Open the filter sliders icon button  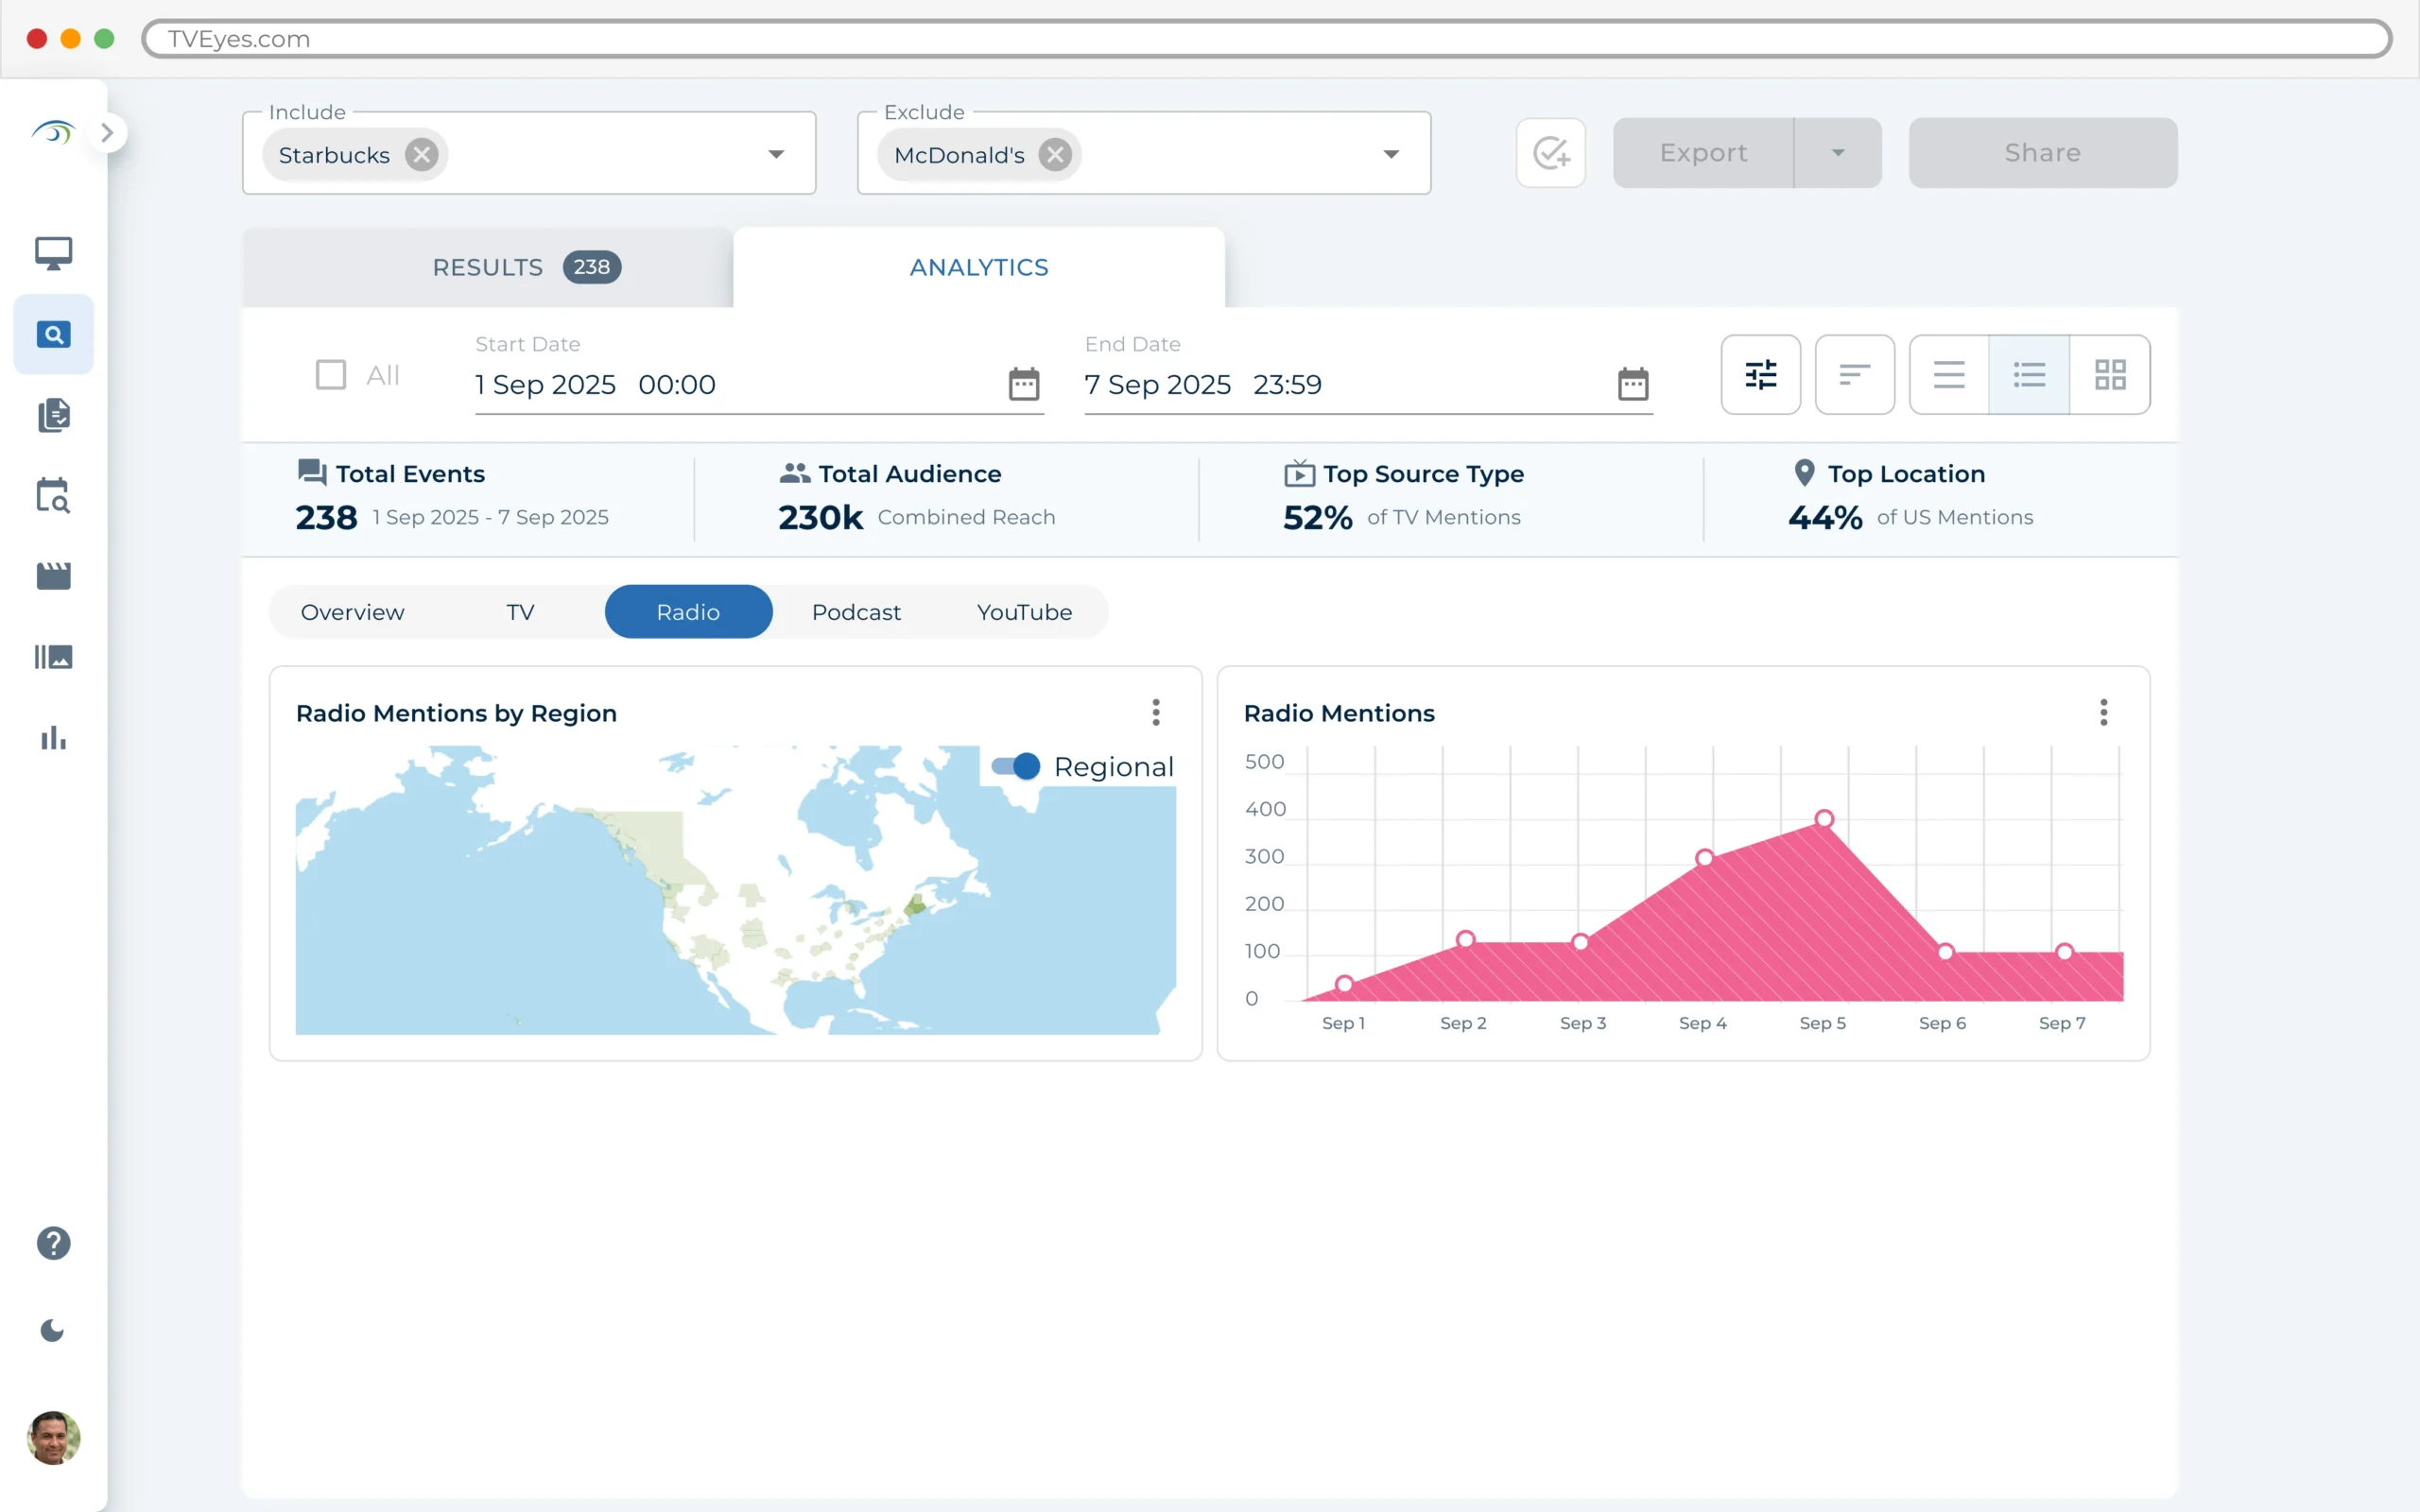(x=1760, y=375)
